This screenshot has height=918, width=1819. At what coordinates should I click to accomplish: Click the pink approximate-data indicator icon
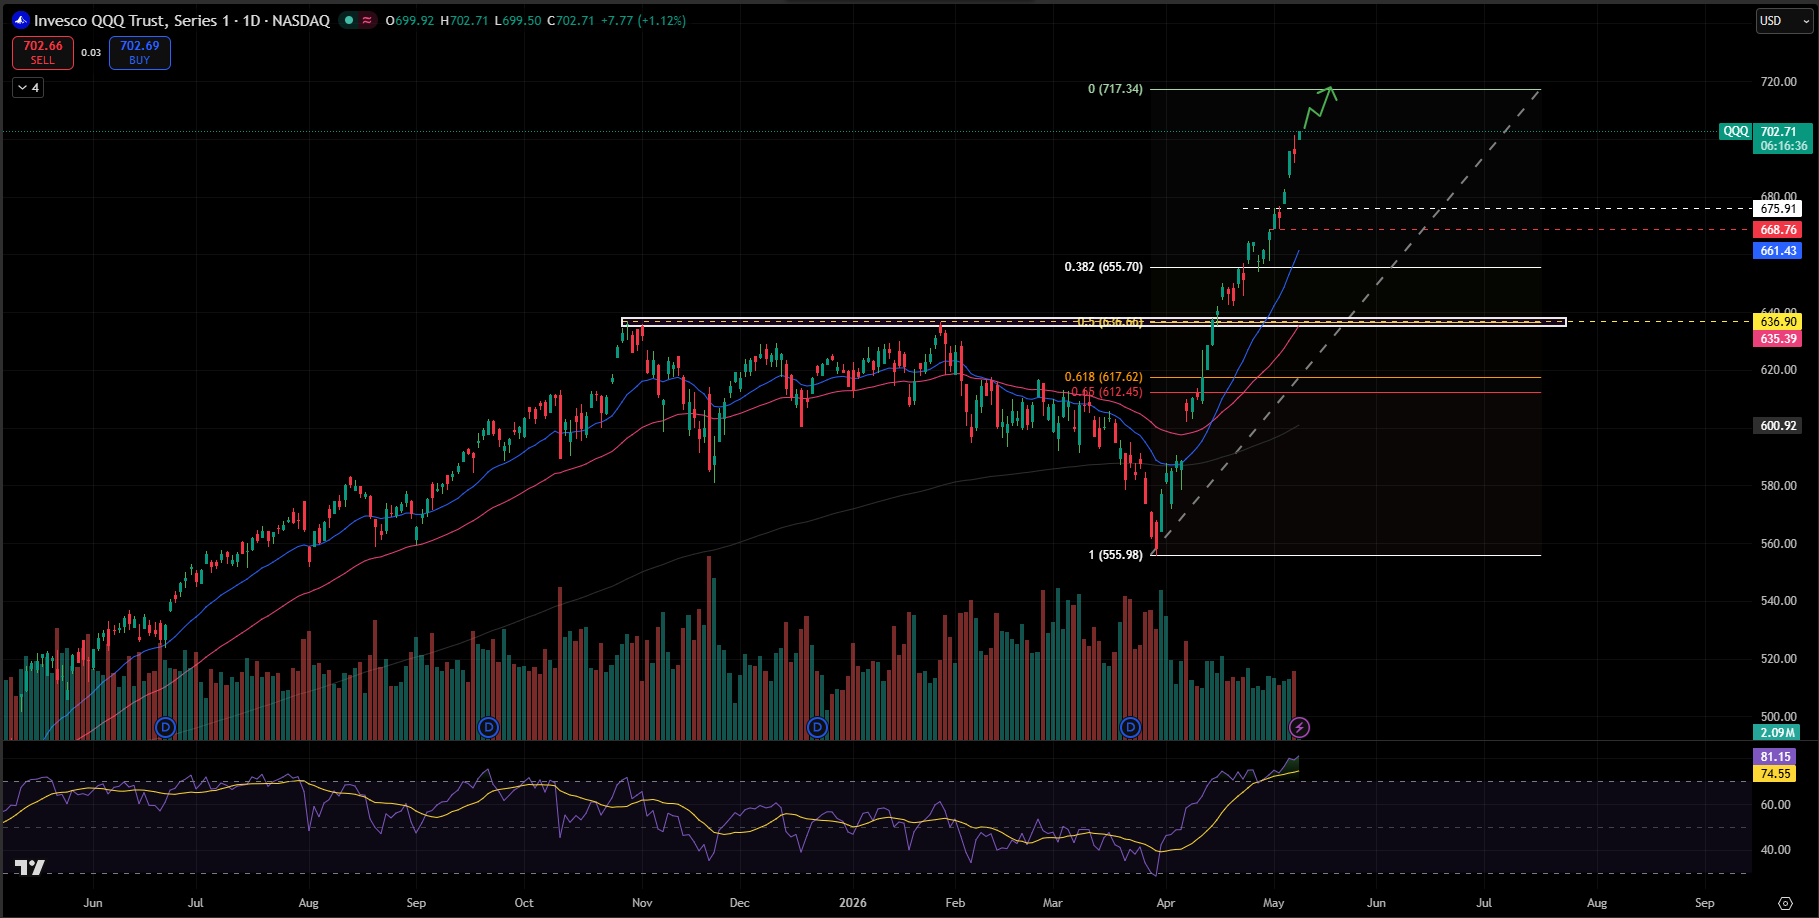367,20
